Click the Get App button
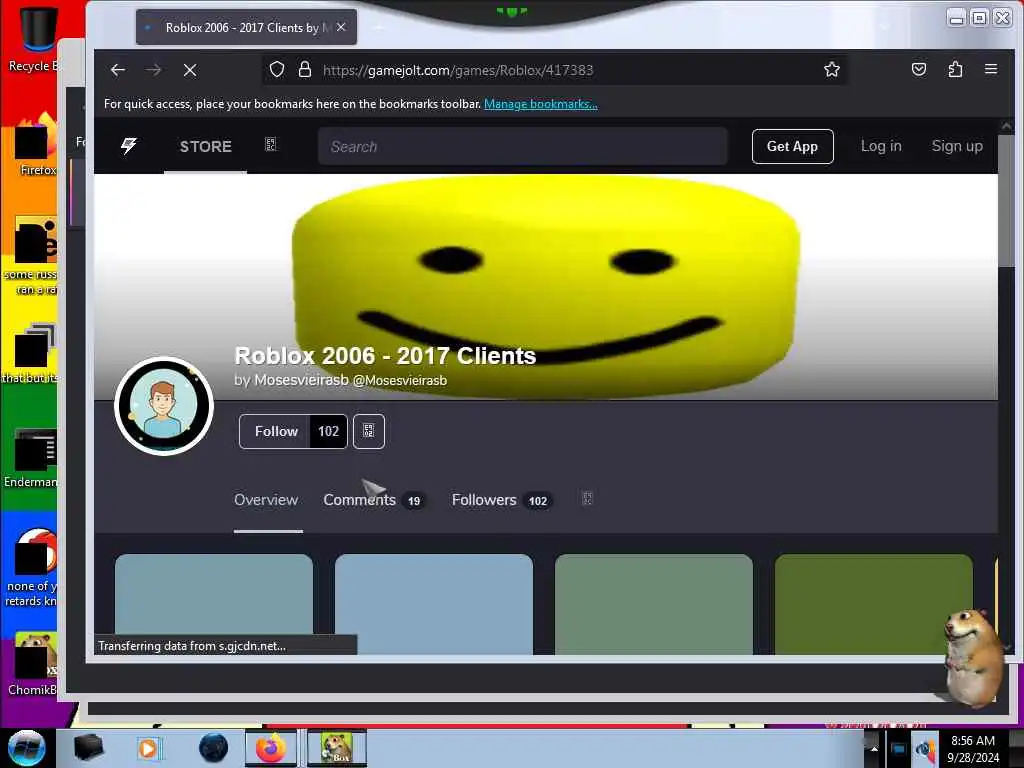This screenshot has height=768, width=1024. pos(792,146)
